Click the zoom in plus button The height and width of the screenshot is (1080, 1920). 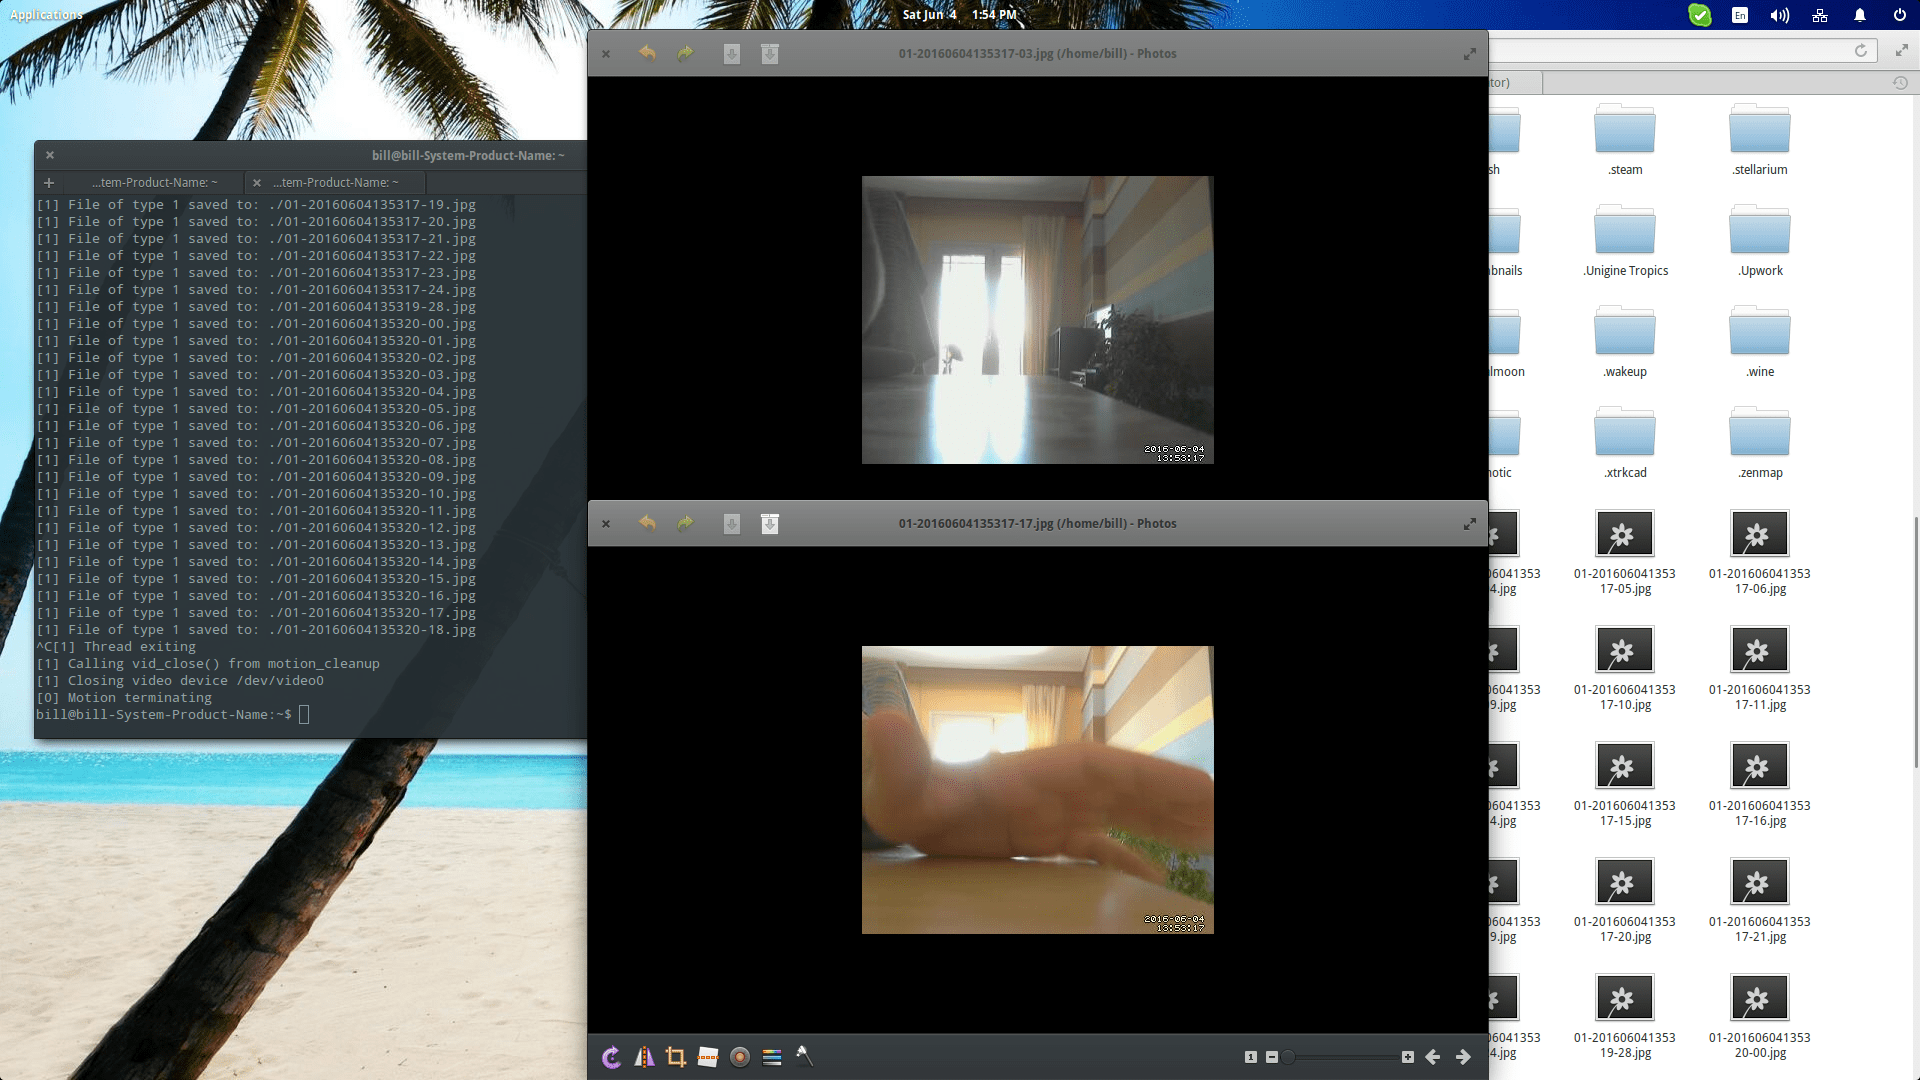click(x=1408, y=1057)
